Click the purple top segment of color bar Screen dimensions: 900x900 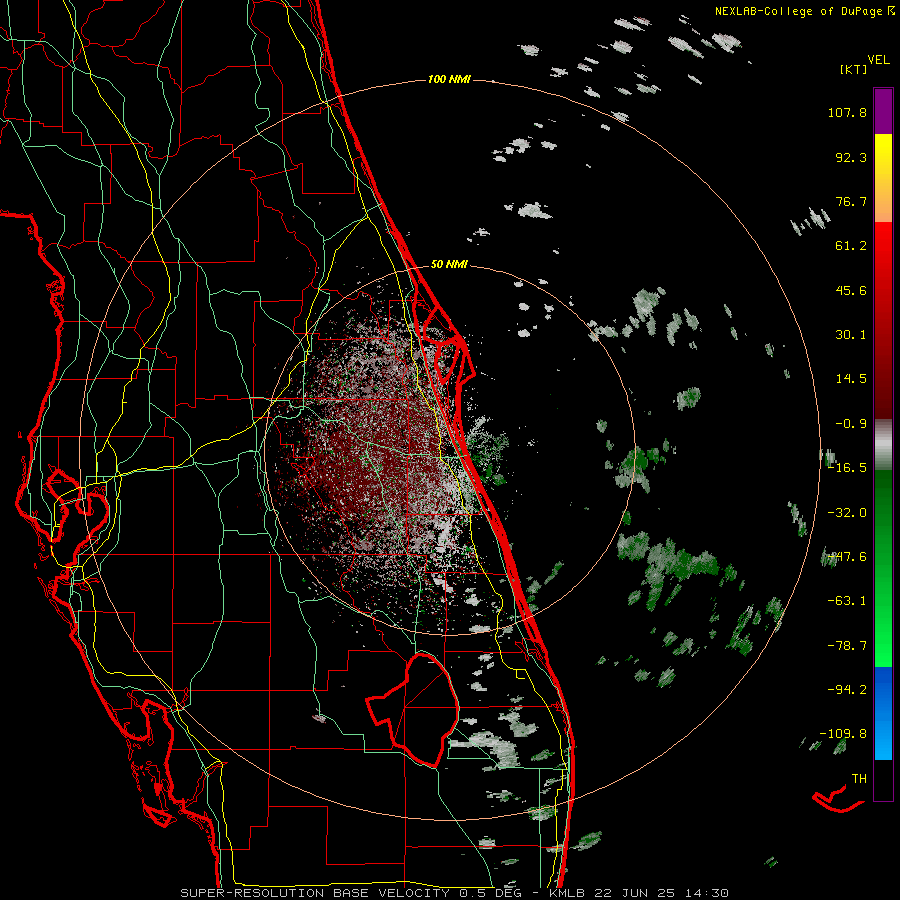point(883,111)
